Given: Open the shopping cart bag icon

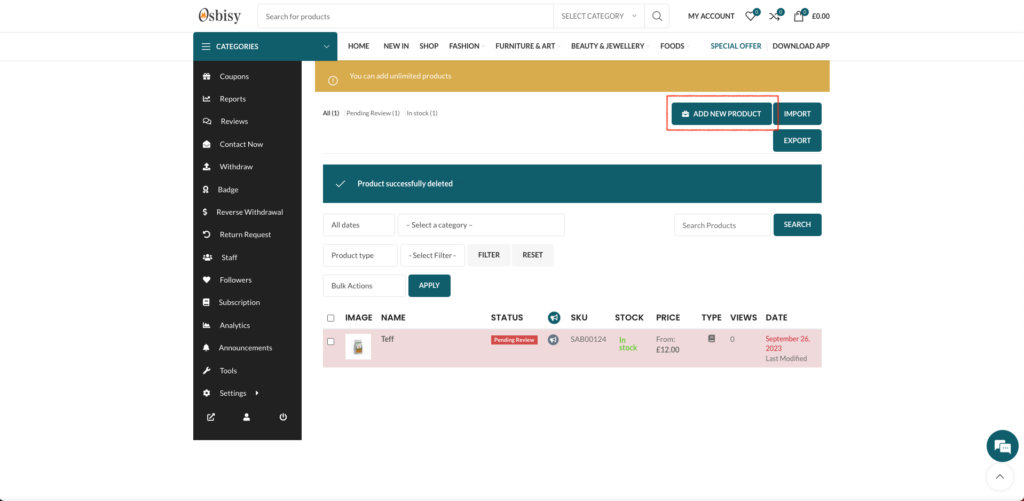Looking at the screenshot, I should [x=798, y=16].
